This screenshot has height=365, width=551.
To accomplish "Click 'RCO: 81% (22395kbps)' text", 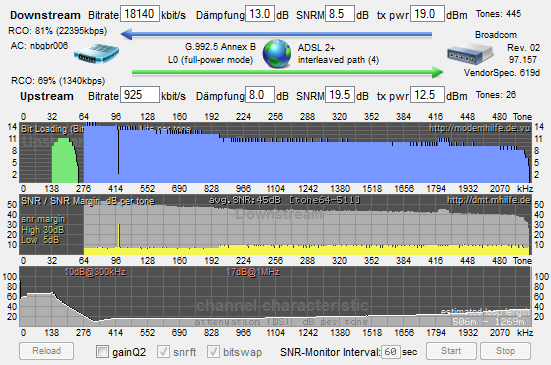I will point(58,31).
